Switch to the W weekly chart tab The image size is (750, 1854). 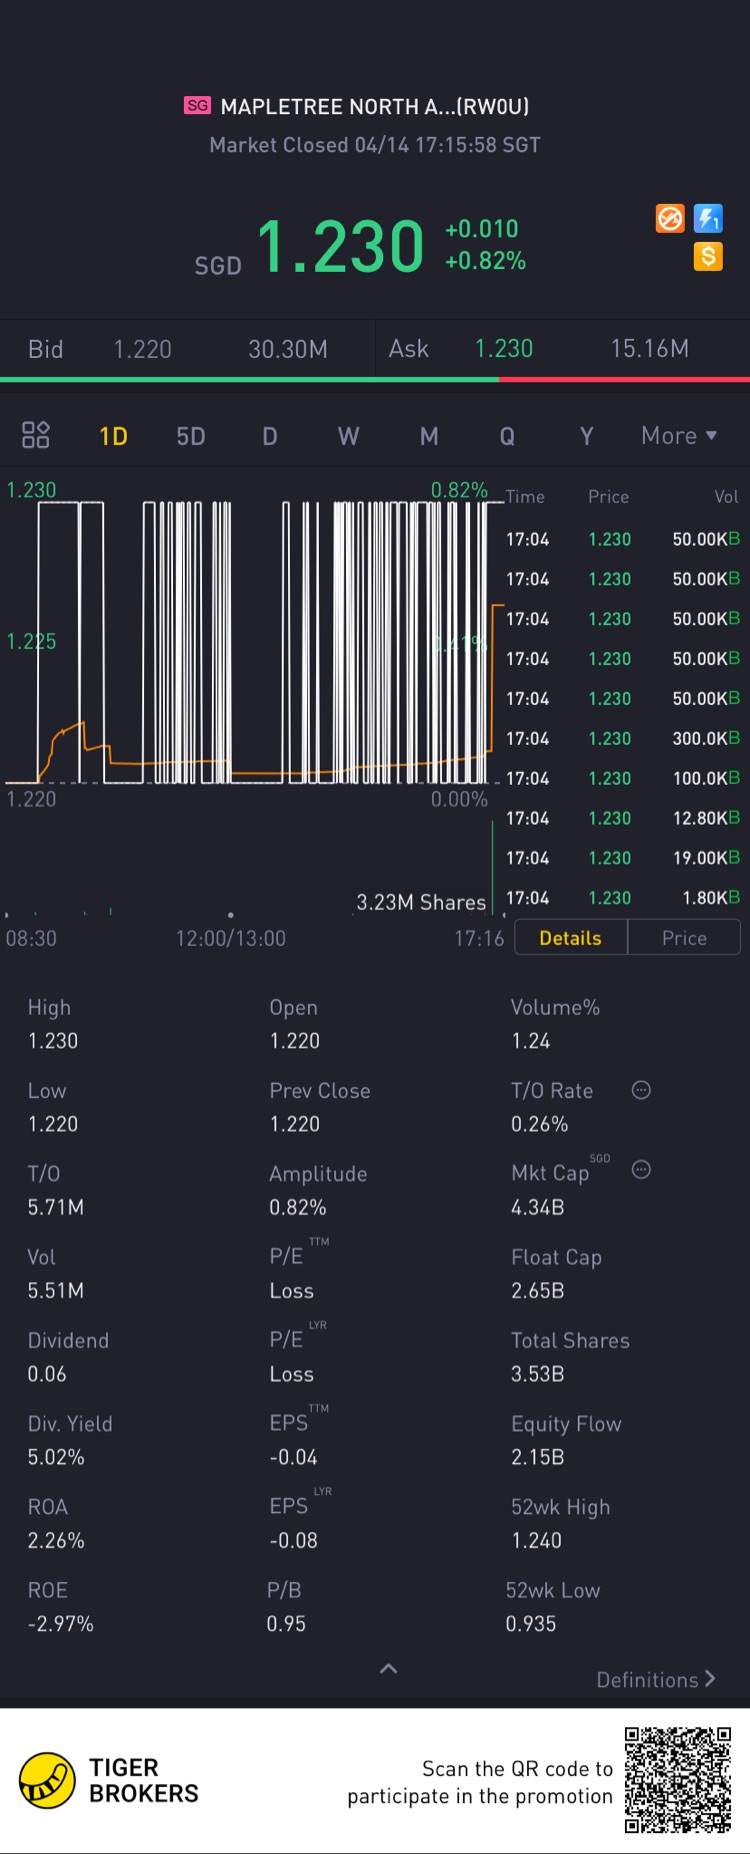348,436
